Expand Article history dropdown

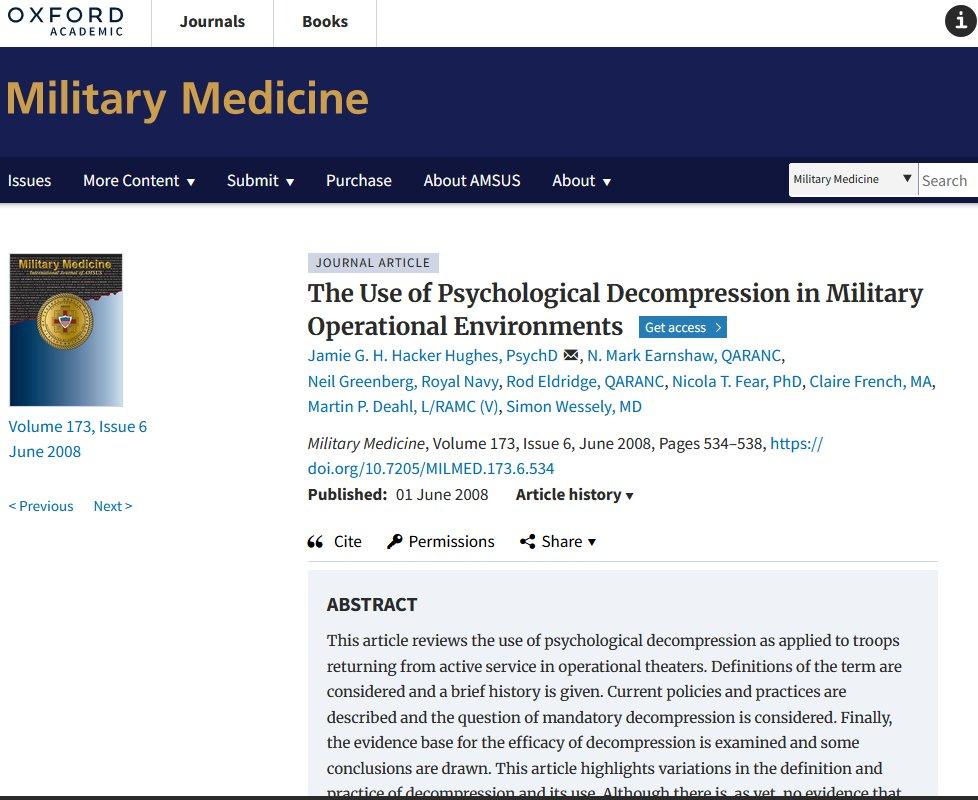[x=574, y=494]
